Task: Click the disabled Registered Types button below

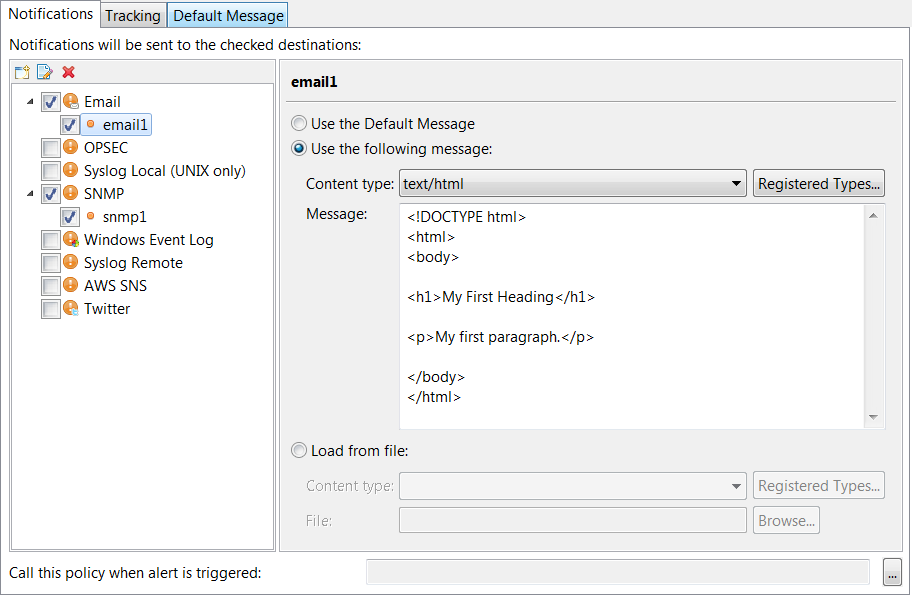Action: (x=819, y=486)
